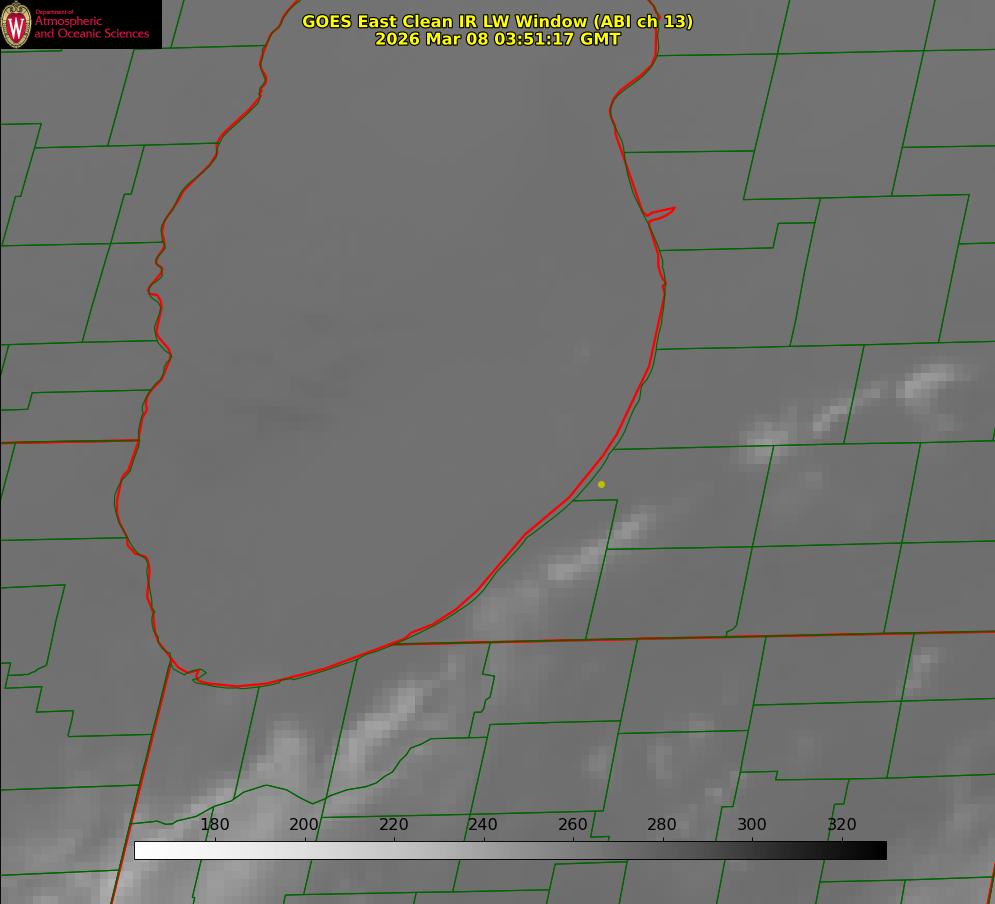Image resolution: width=995 pixels, height=904 pixels.
Task: Select the GOES East Clean IR title
Action: (x=497, y=21)
